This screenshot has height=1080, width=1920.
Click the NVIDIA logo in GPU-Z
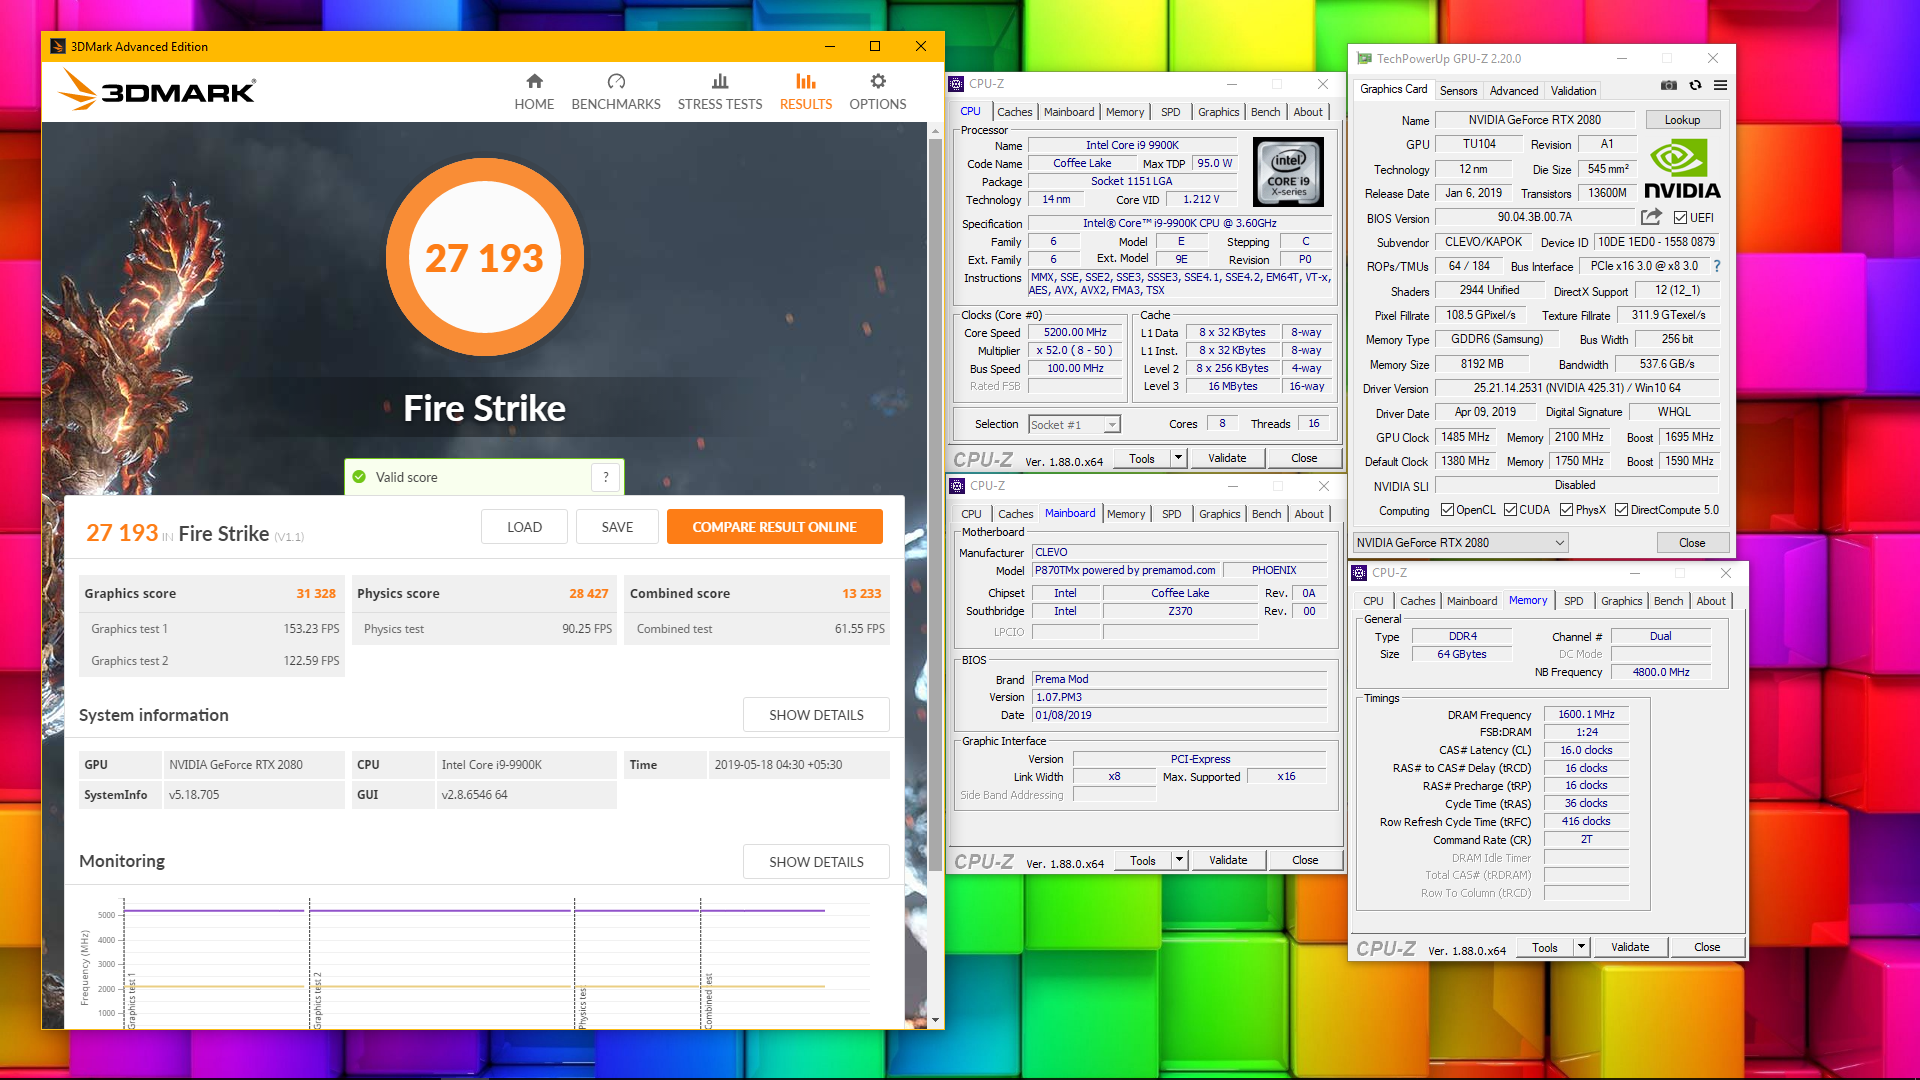pyautogui.click(x=1682, y=170)
